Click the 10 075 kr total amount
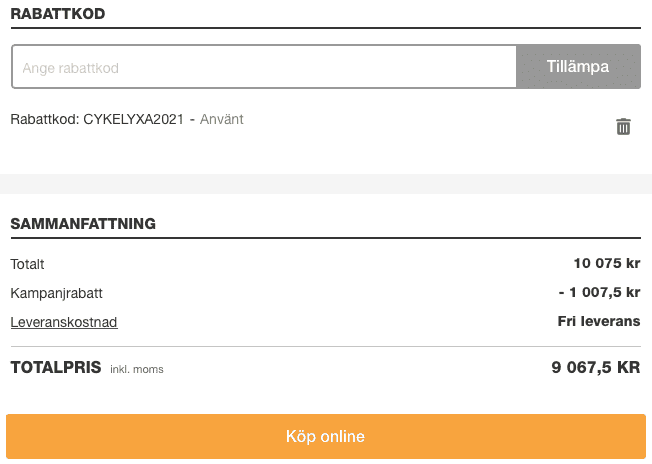Image resolution: width=652 pixels, height=464 pixels. [606, 264]
